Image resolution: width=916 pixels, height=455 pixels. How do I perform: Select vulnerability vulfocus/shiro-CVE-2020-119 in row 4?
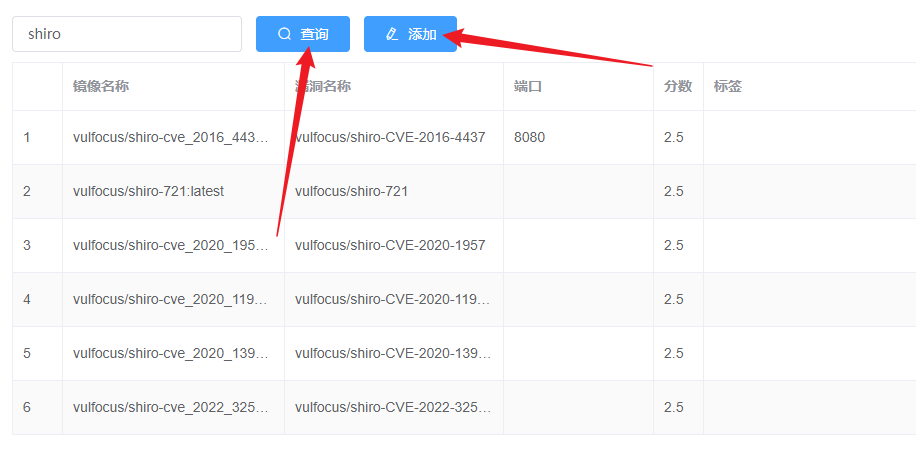click(392, 299)
